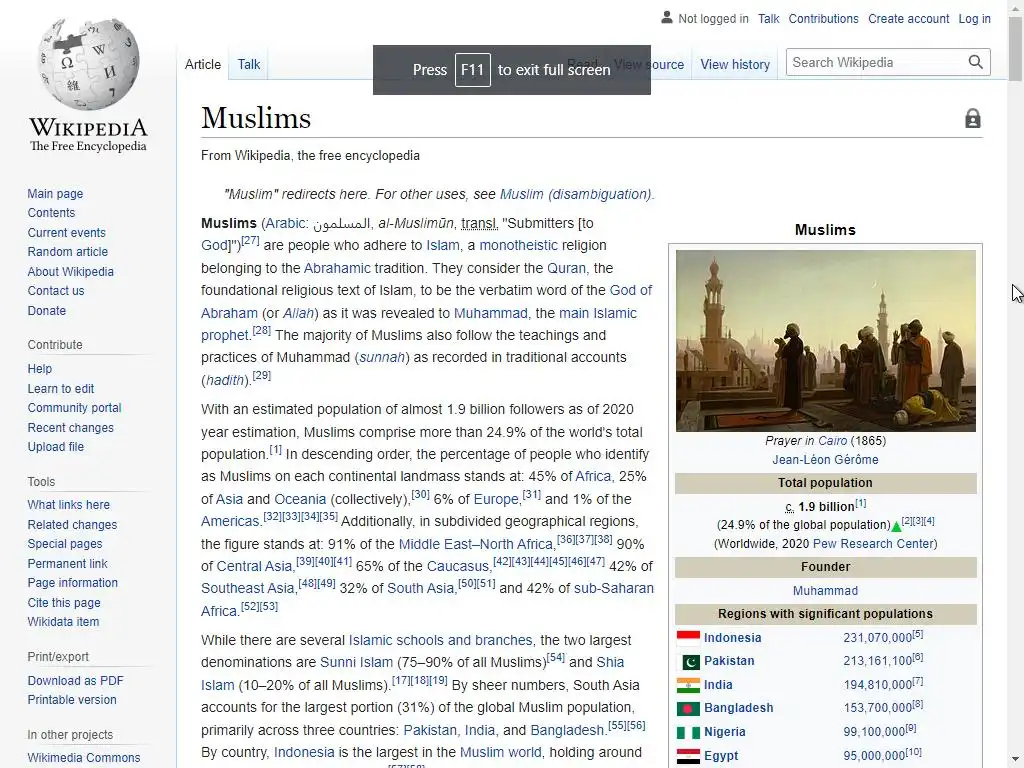Click citation reference [27]
Screen dimensions: 1024x768
coord(250,241)
